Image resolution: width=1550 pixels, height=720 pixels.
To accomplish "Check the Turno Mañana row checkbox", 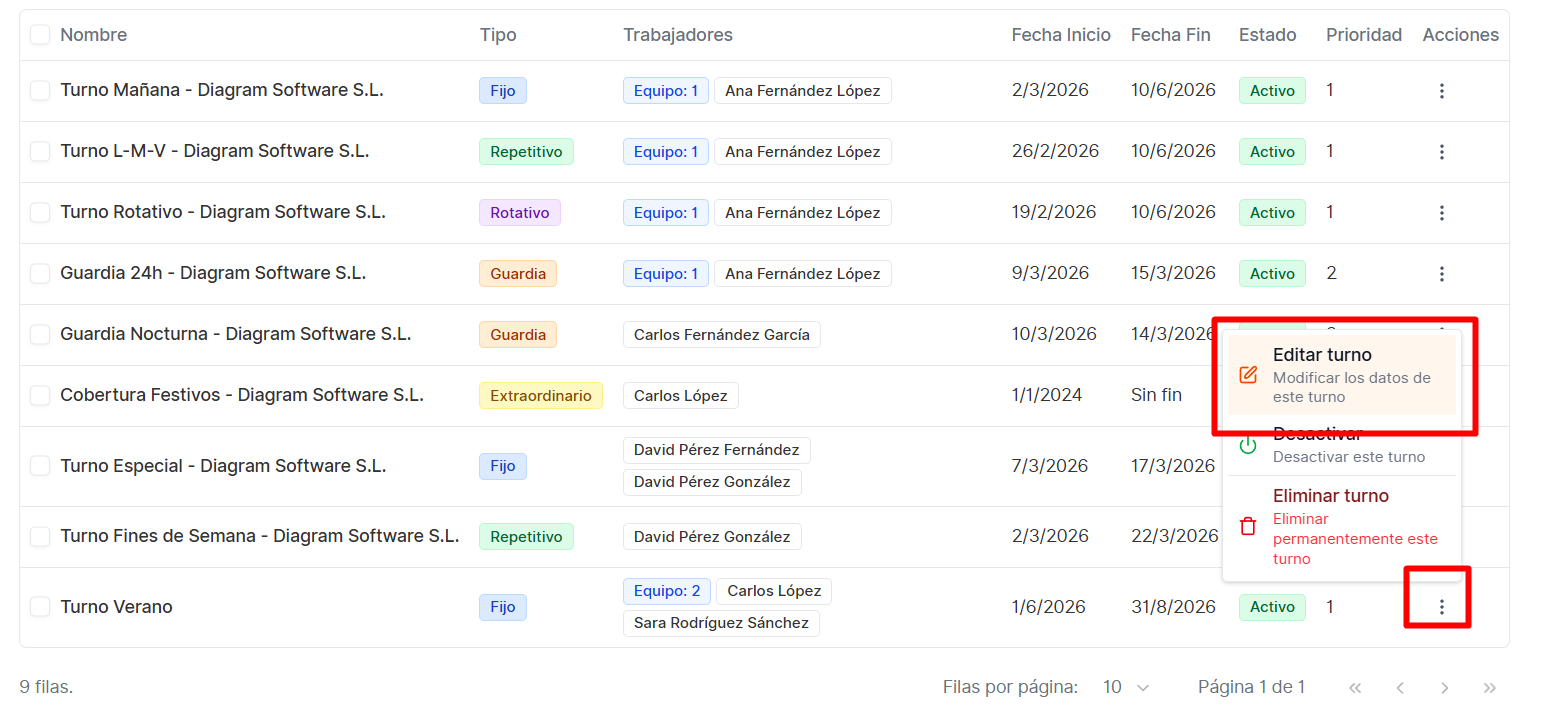I will click(40, 91).
